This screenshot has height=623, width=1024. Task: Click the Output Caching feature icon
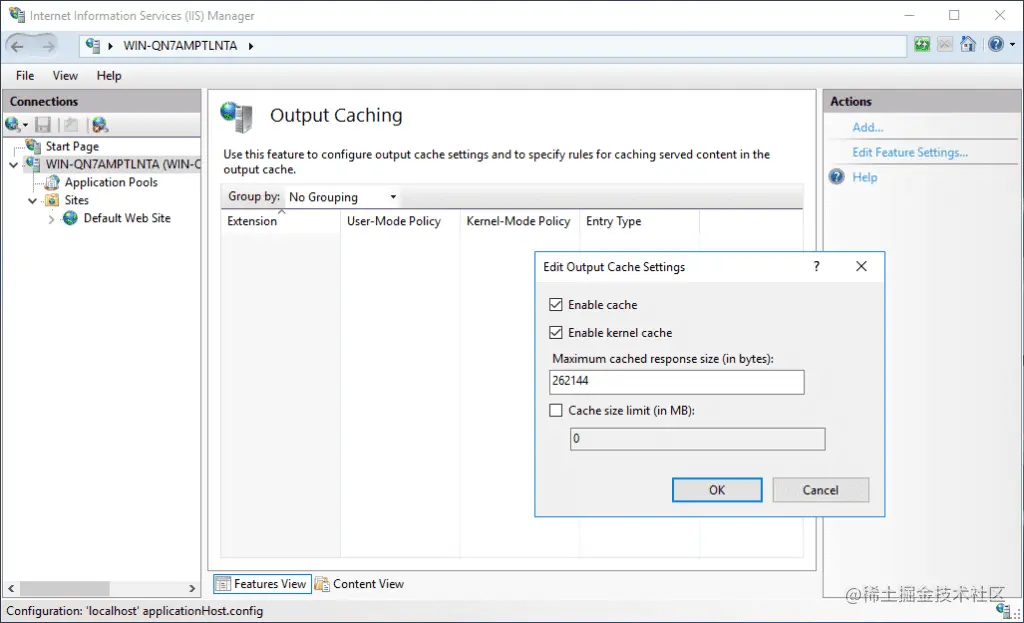click(236, 117)
